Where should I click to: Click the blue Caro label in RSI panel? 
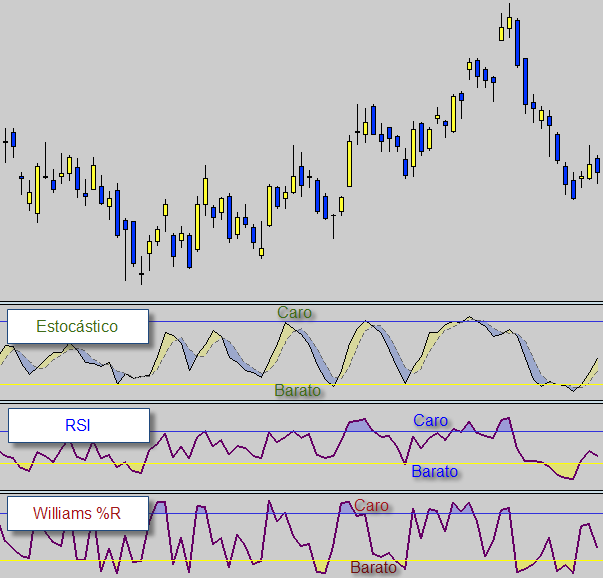(430, 420)
